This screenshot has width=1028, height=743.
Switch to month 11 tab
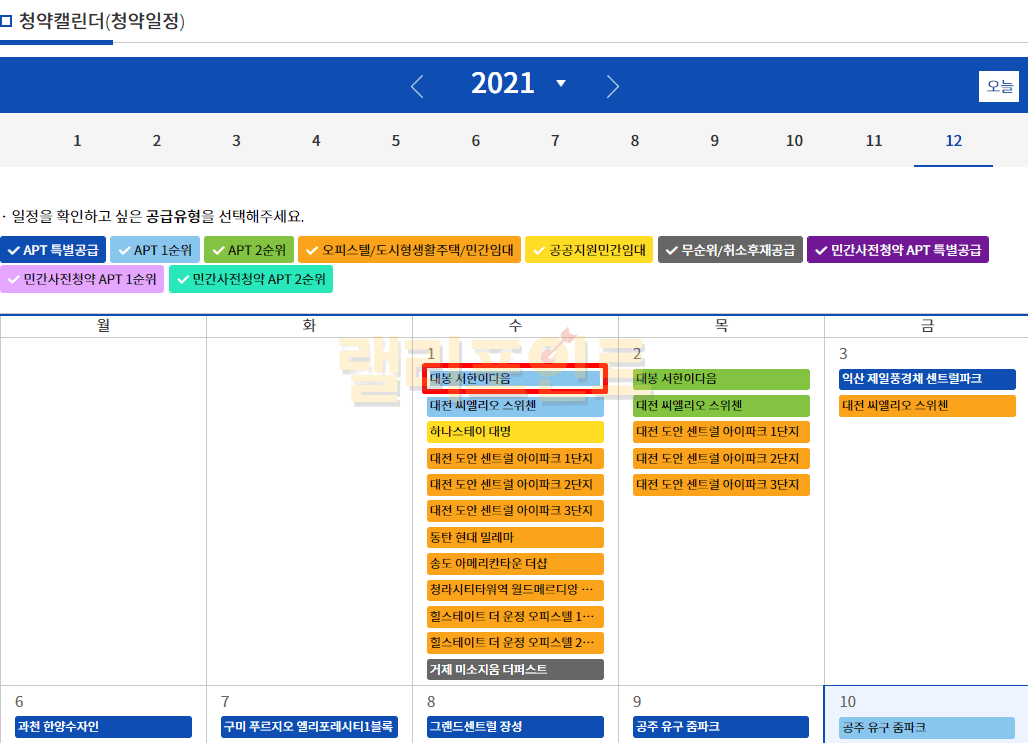(x=873, y=141)
